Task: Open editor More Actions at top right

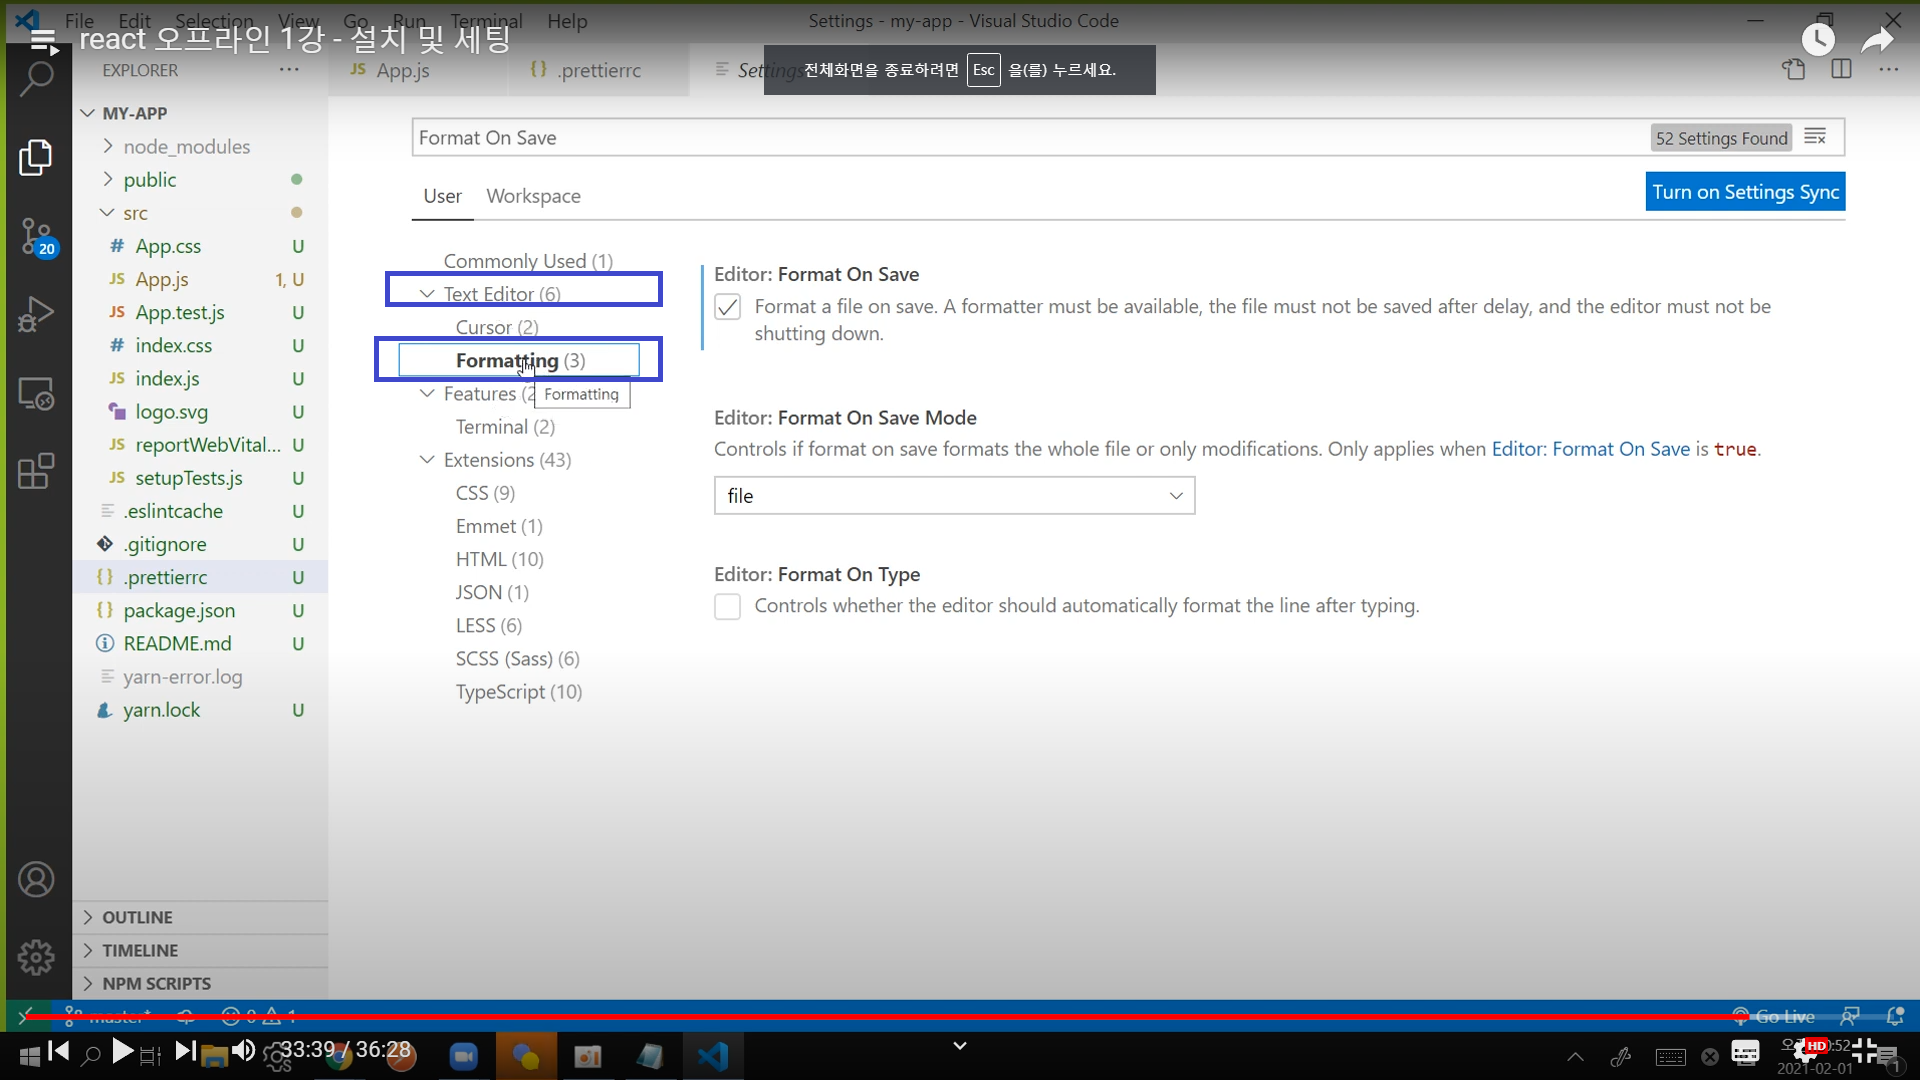Action: pyautogui.click(x=1888, y=70)
